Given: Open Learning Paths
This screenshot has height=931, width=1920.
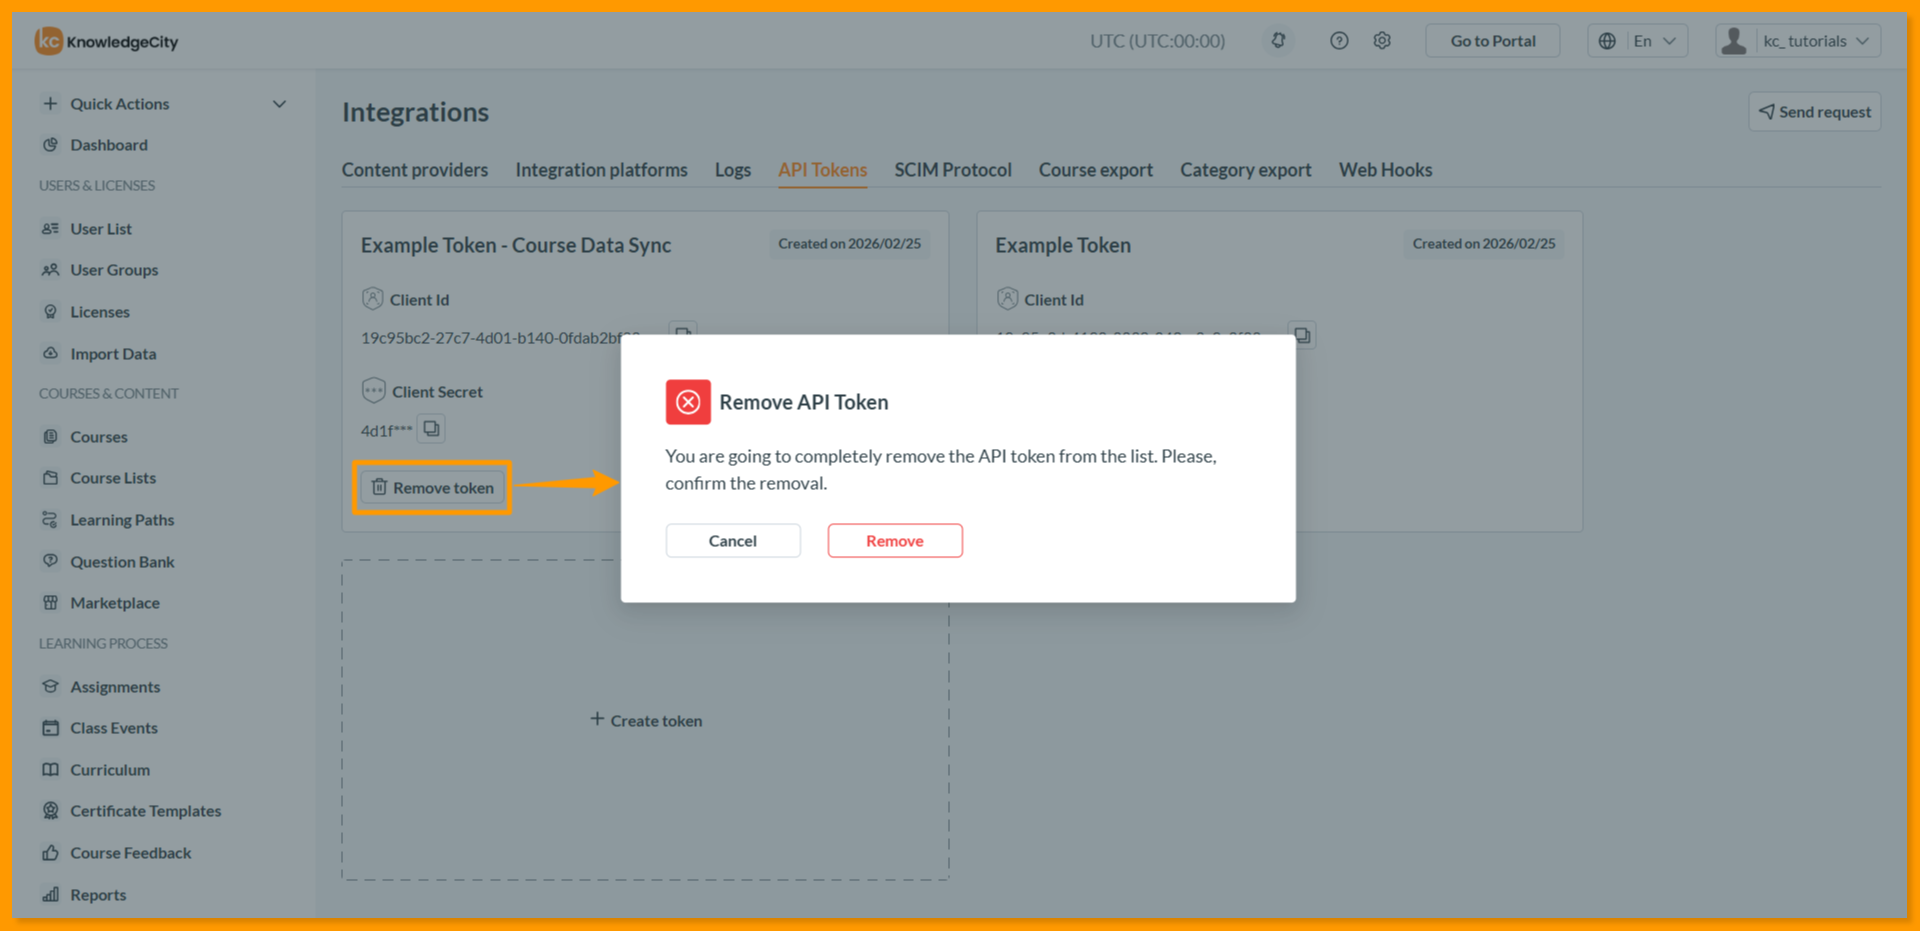Looking at the screenshot, I should pos(122,520).
